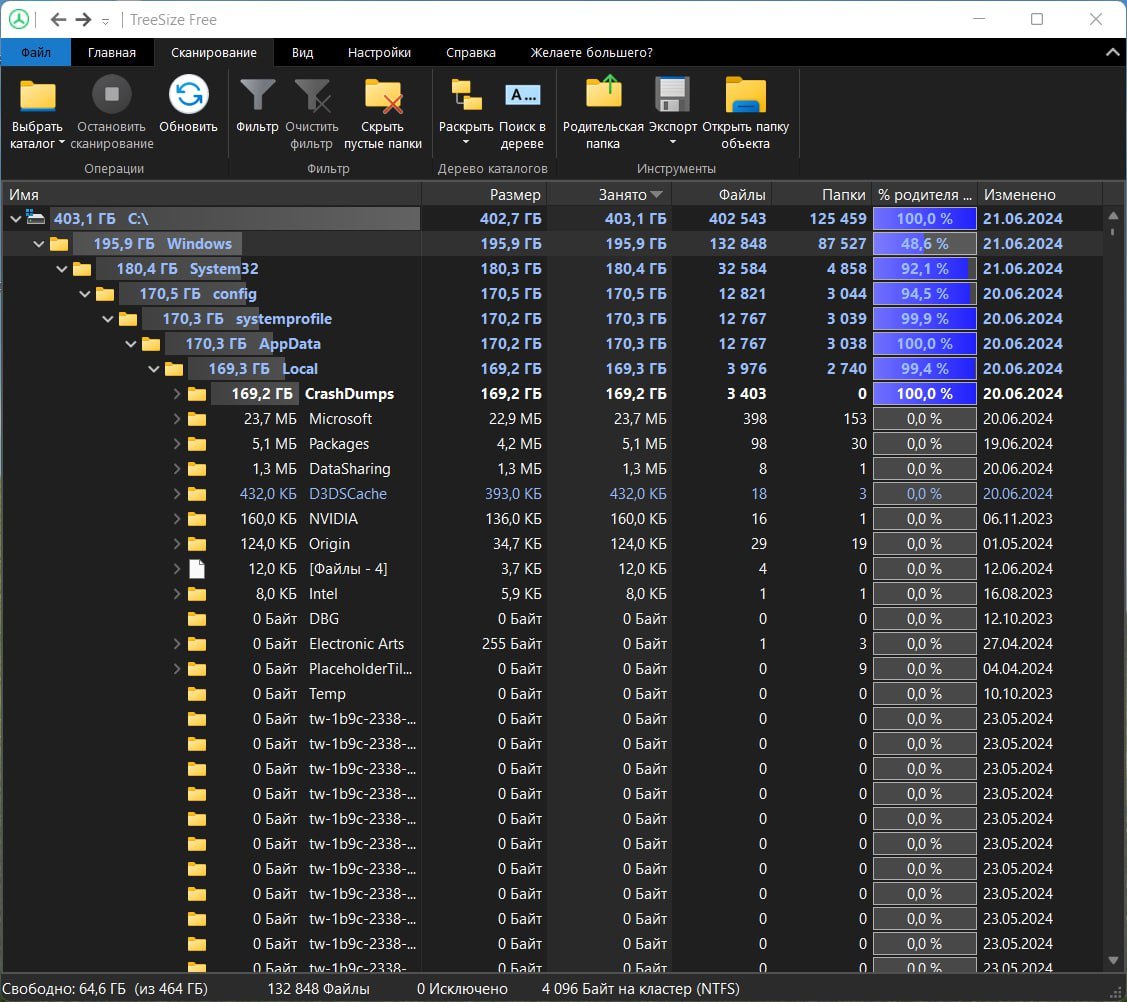Viewport: 1127px width, 1002px height.
Task: Open the Раскрыть dropdown arrow
Action: pyautogui.click(x=466, y=142)
